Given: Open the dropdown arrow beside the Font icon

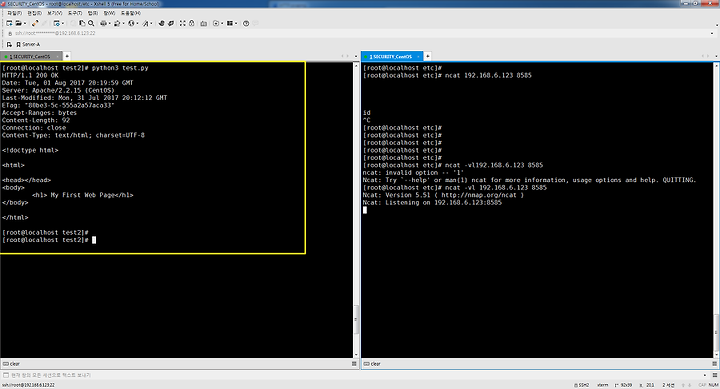Looking at the screenshot, I should coord(152,23).
